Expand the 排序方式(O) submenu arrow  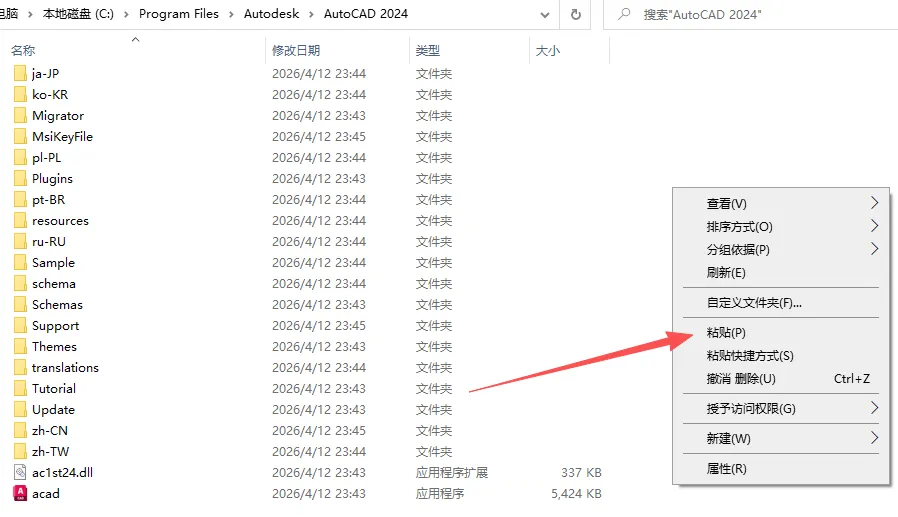point(874,226)
